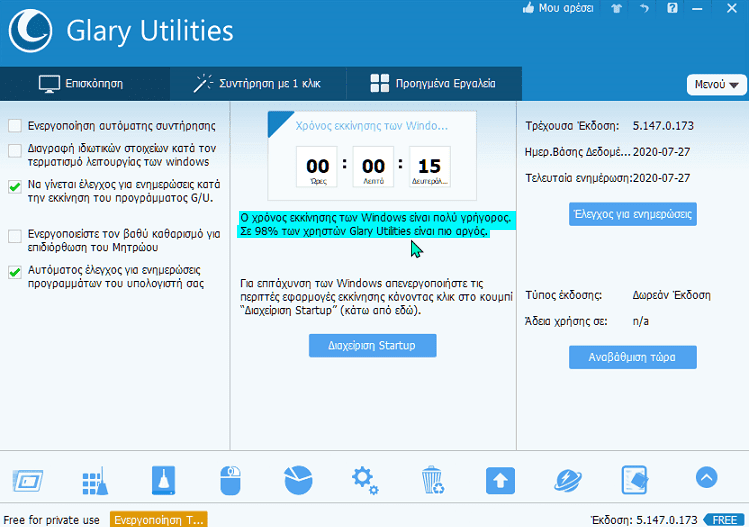The width and height of the screenshot is (749, 527).
Task: Click the seconds counter showing 15
Action: (429, 167)
